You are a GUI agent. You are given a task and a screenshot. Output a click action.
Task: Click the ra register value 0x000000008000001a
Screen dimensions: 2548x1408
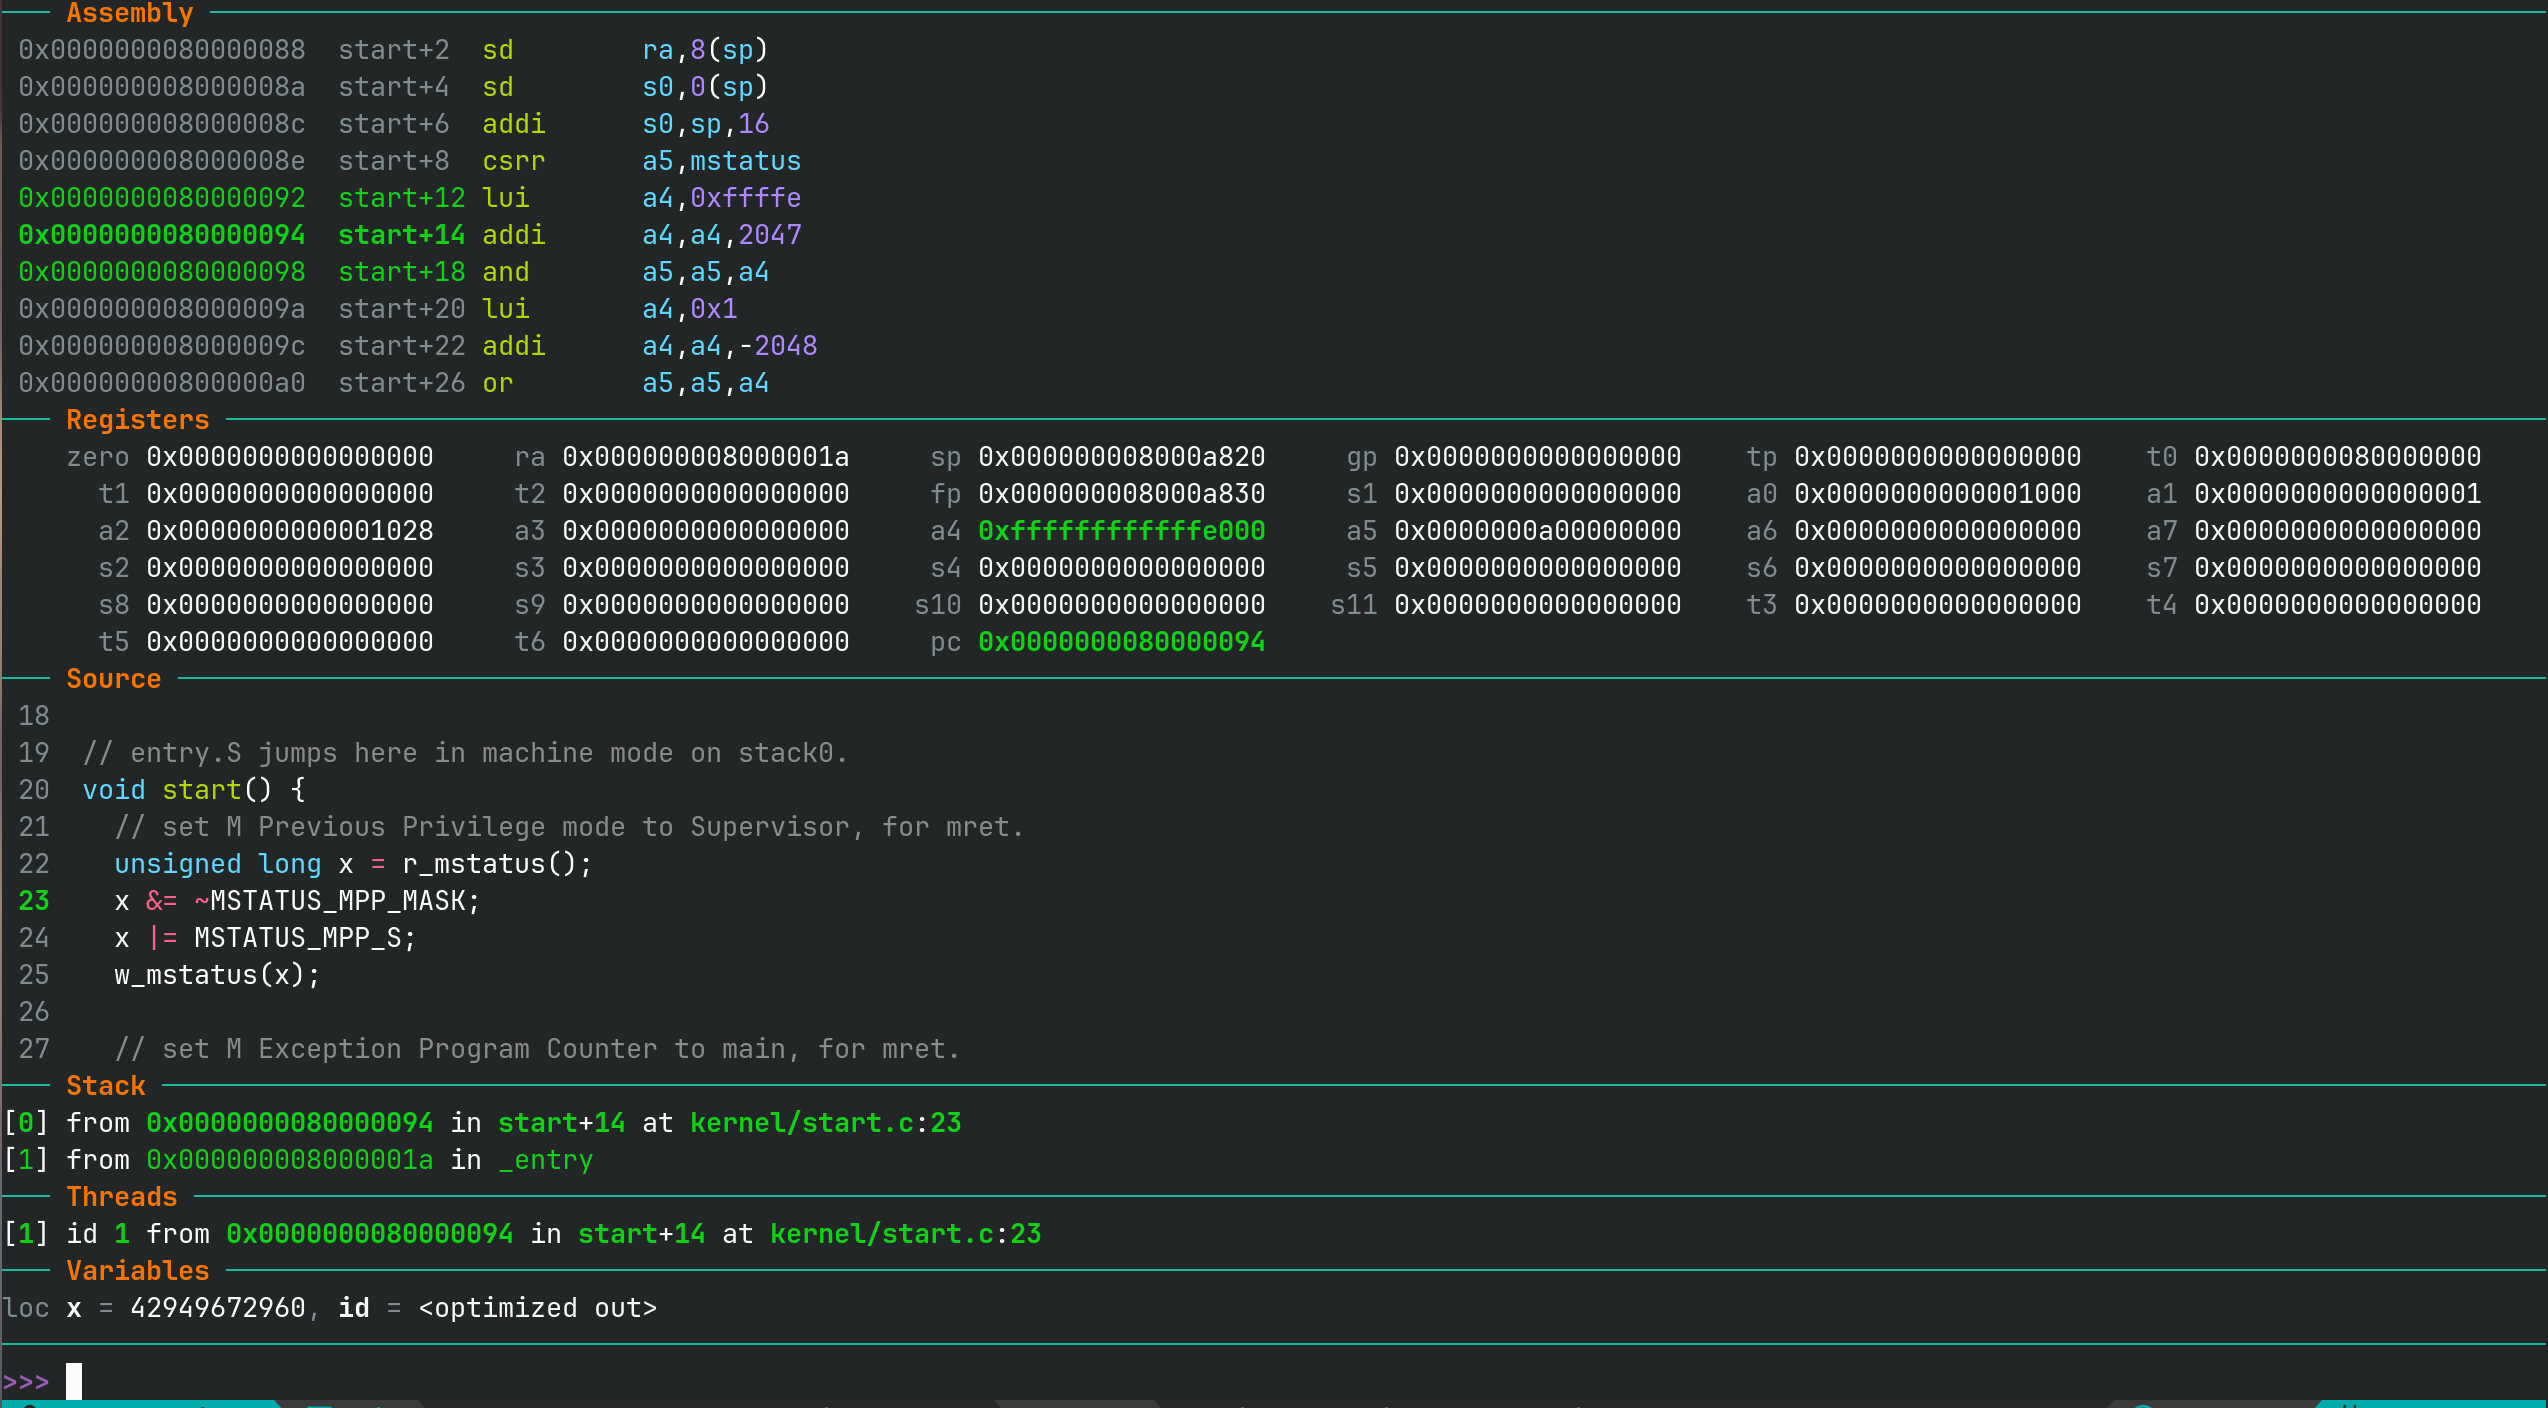(706, 457)
